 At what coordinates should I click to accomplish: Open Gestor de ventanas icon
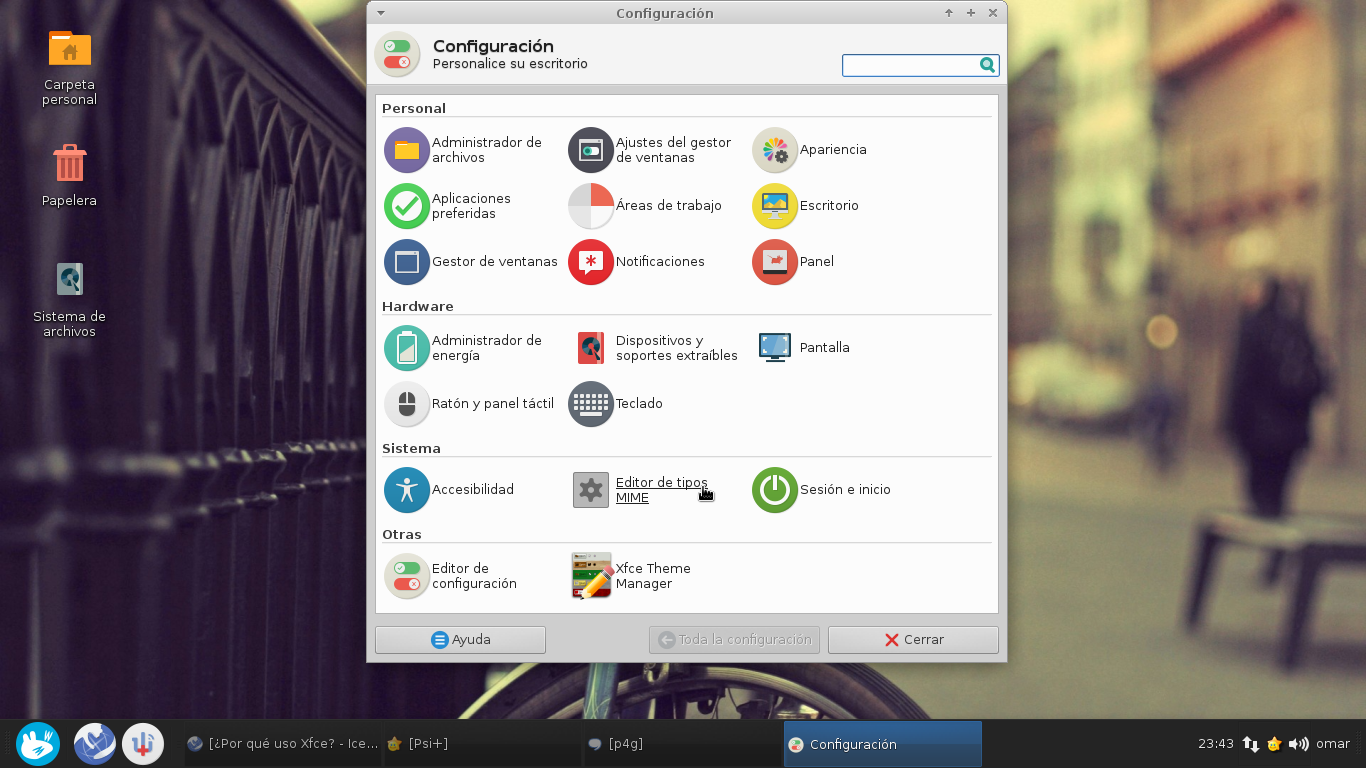(407, 262)
